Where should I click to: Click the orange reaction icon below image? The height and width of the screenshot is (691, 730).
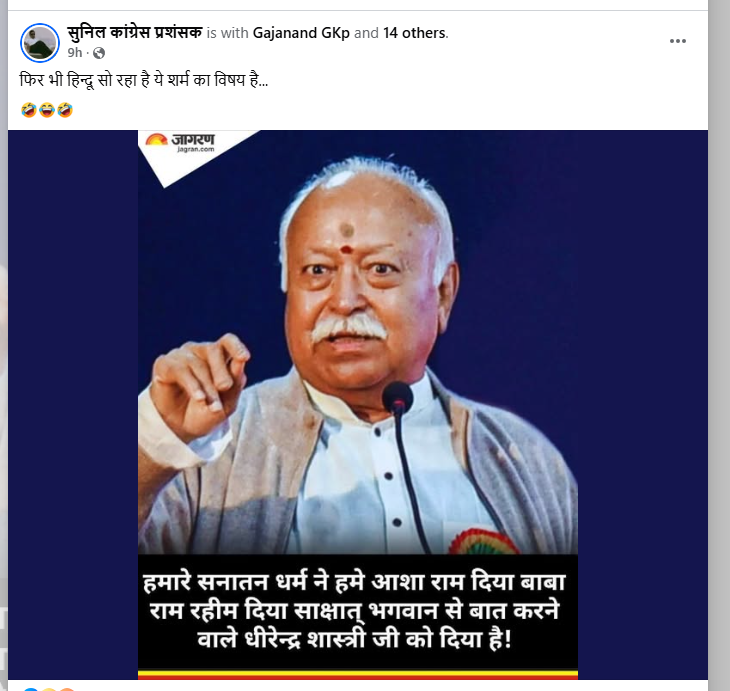point(67,689)
